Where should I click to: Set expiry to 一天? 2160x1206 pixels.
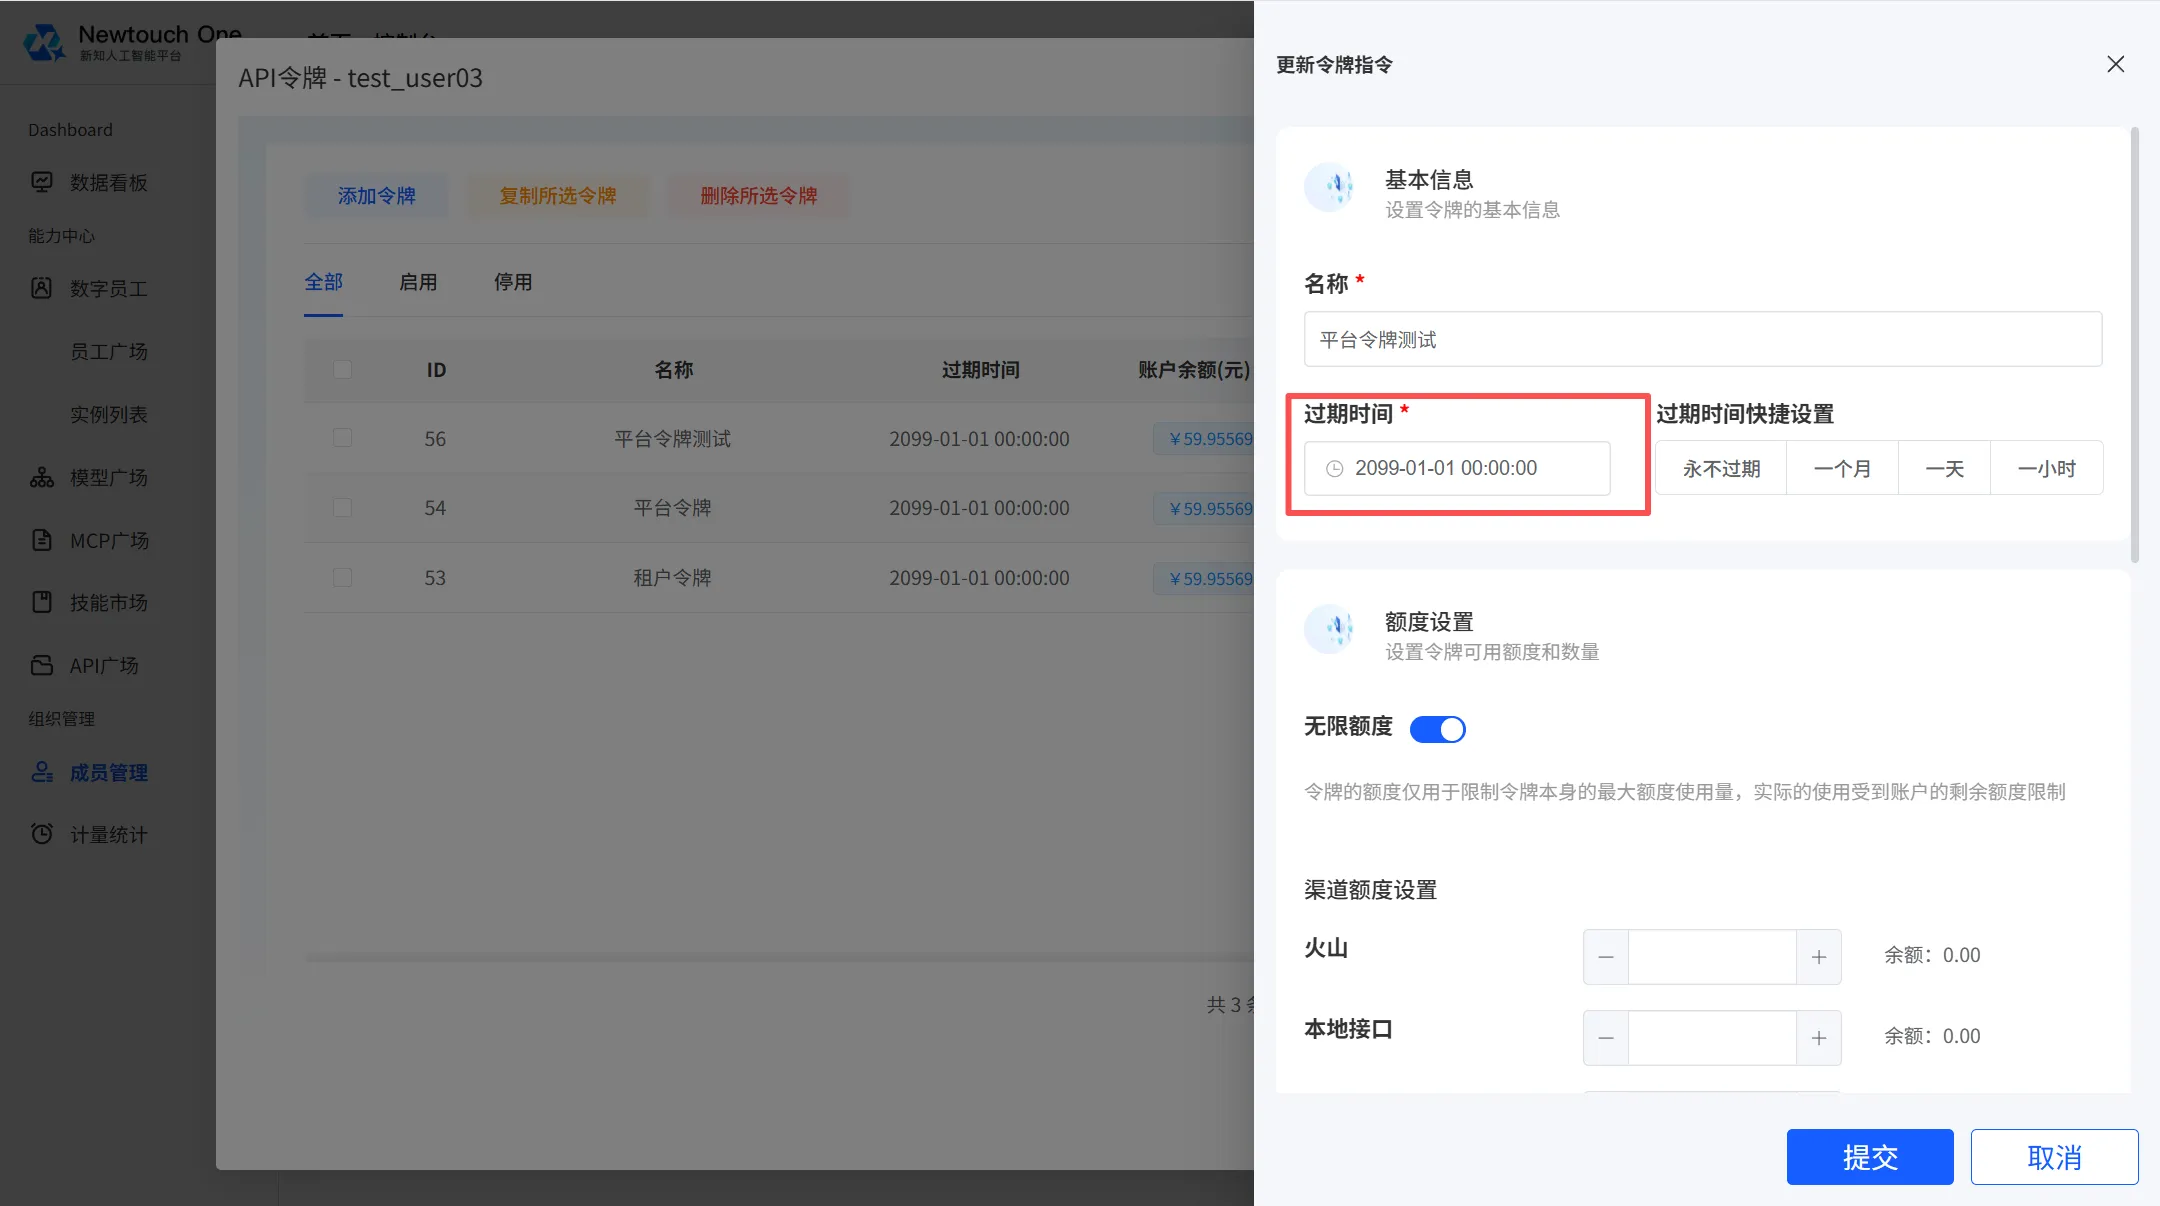(x=1944, y=468)
